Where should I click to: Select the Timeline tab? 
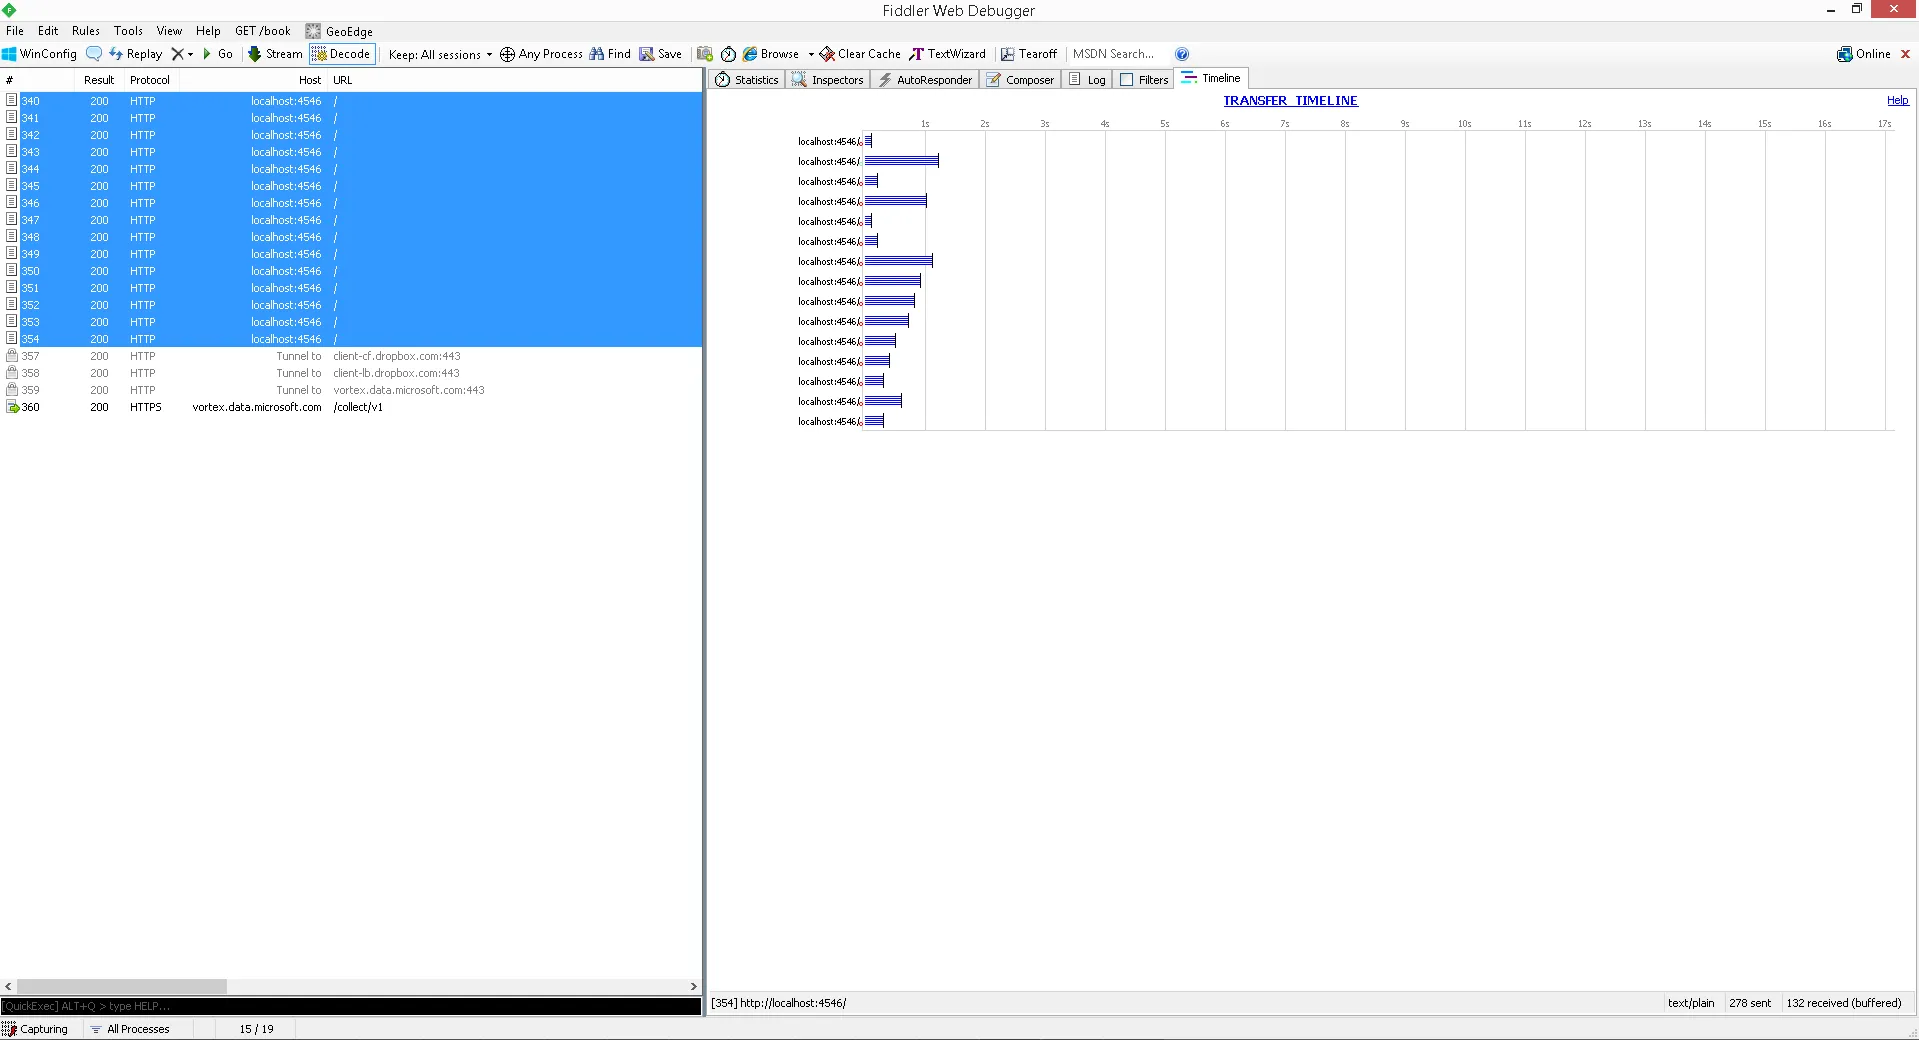click(x=1212, y=78)
